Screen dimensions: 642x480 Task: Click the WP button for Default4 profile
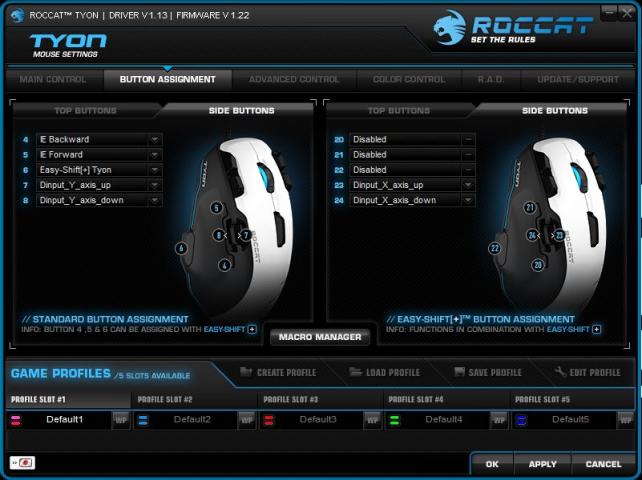(499, 420)
